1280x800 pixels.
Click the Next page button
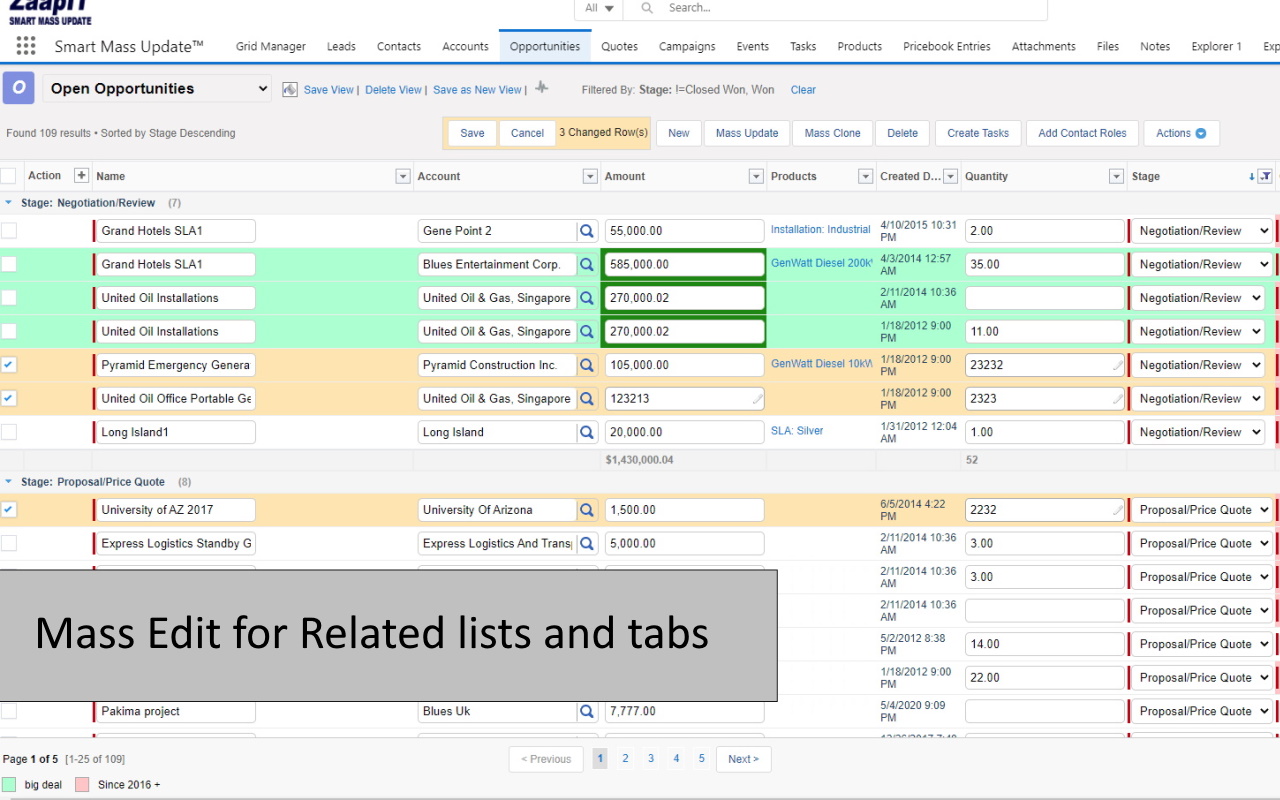[x=743, y=759]
